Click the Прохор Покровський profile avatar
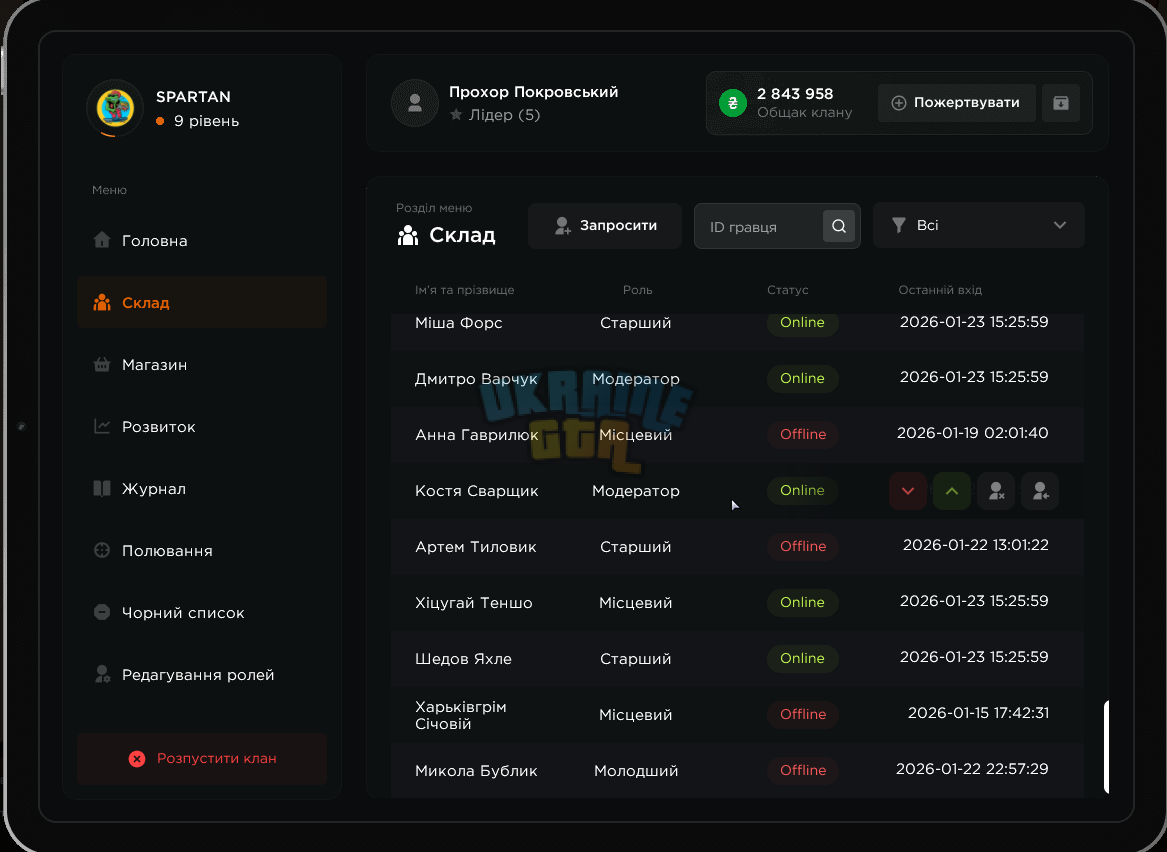1167x852 pixels. [x=415, y=103]
